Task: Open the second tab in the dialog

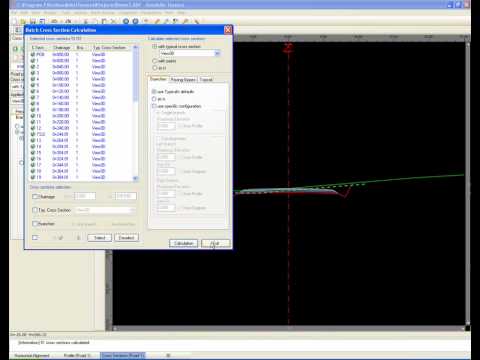Action: [183, 80]
